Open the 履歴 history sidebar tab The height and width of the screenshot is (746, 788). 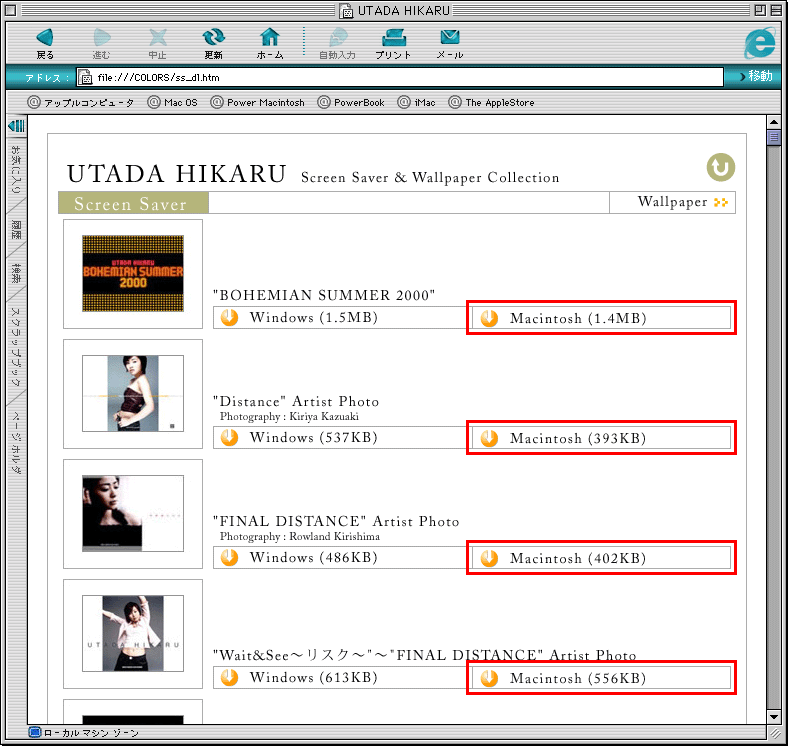pos(16,229)
